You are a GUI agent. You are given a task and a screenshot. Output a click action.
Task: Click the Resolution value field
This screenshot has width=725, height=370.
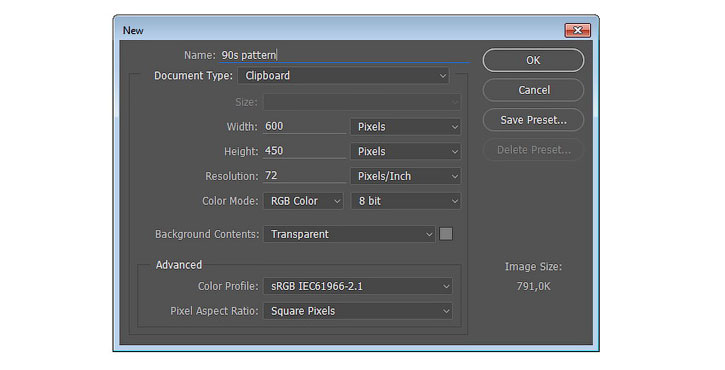pyautogui.click(x=304, y=176)
